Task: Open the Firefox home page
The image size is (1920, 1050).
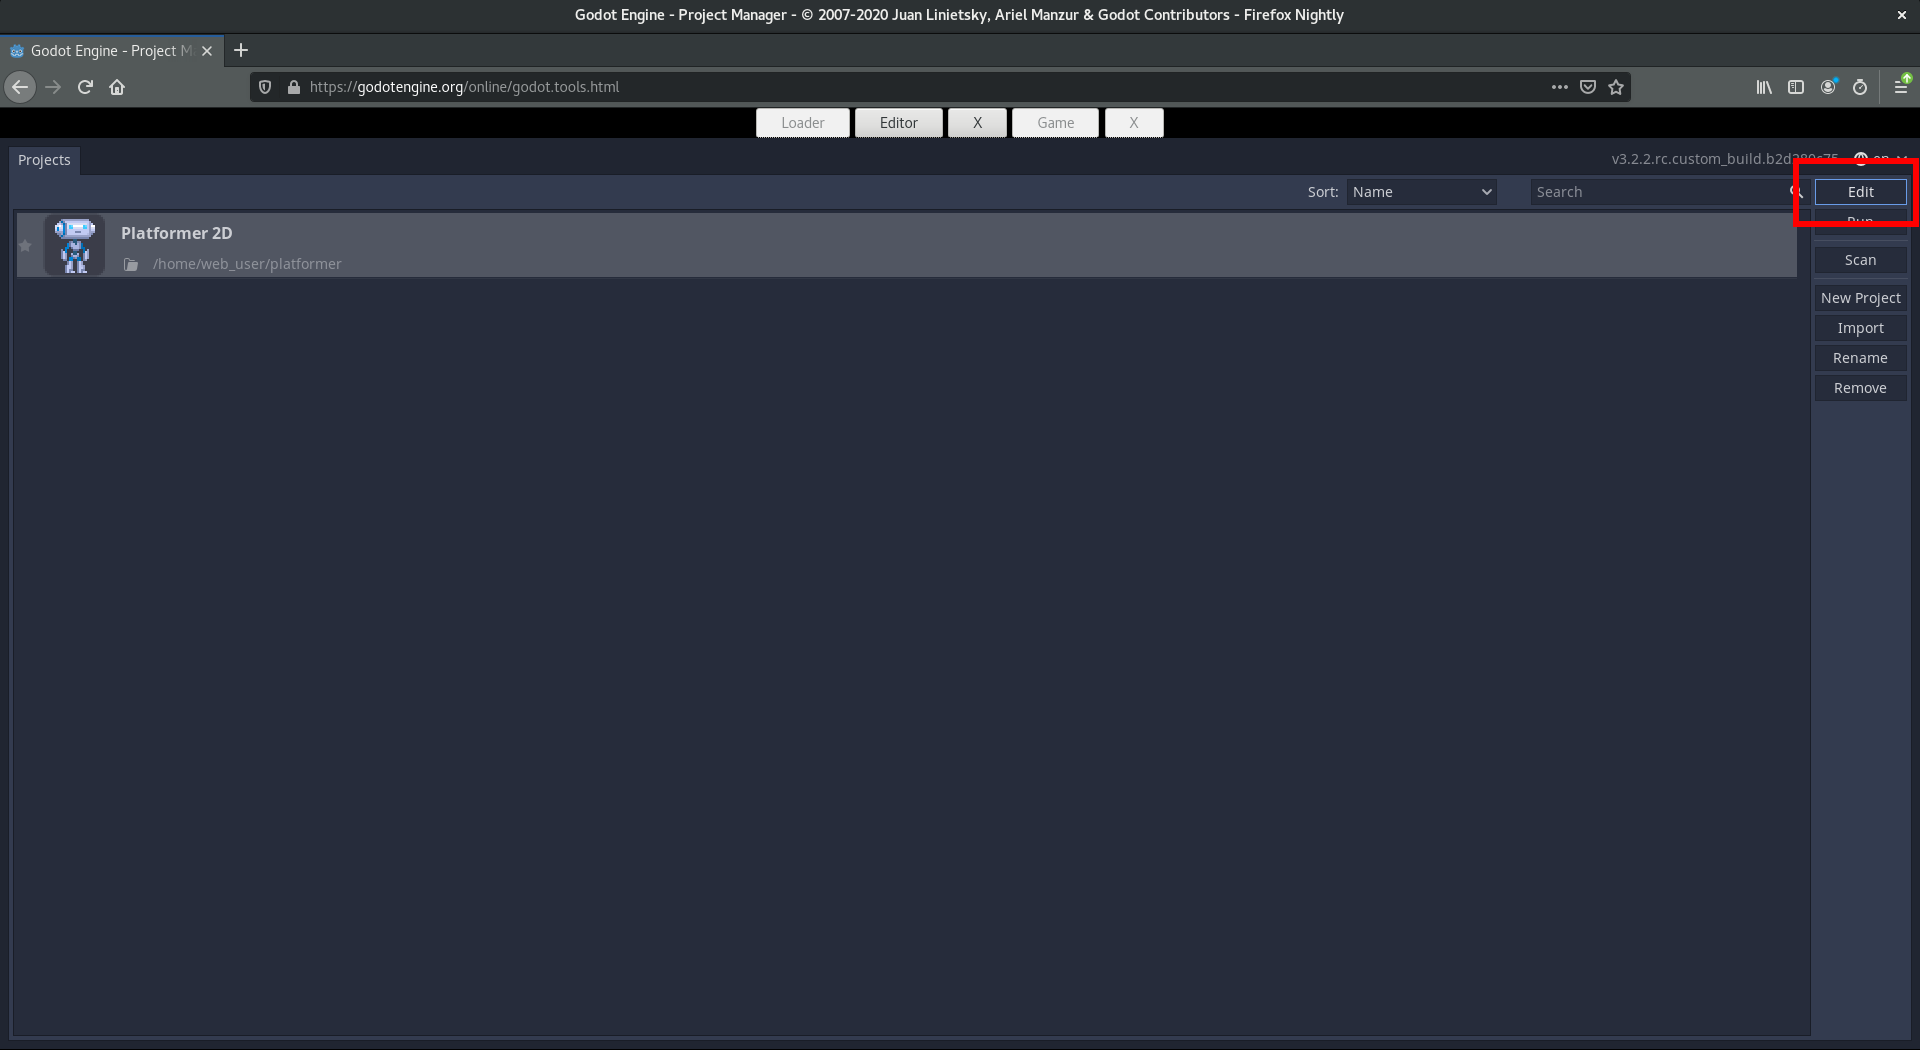Action: [117, 87]
